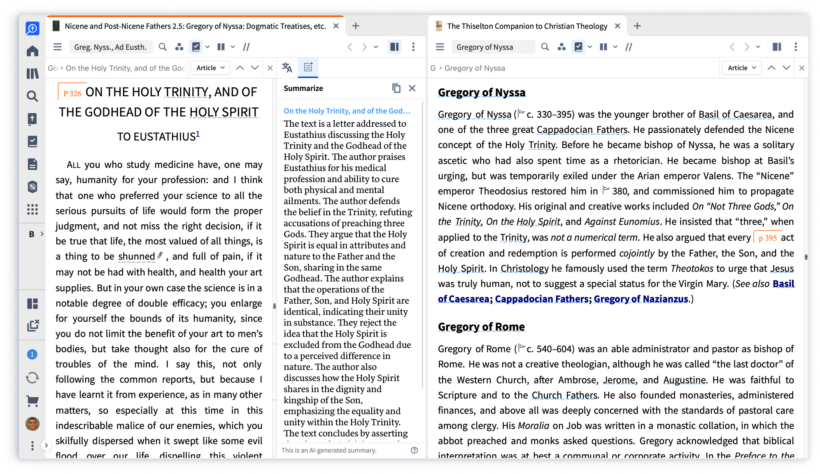
Task: Open the Article dropdown in the left panel
Action: click(x=209, y=68)
